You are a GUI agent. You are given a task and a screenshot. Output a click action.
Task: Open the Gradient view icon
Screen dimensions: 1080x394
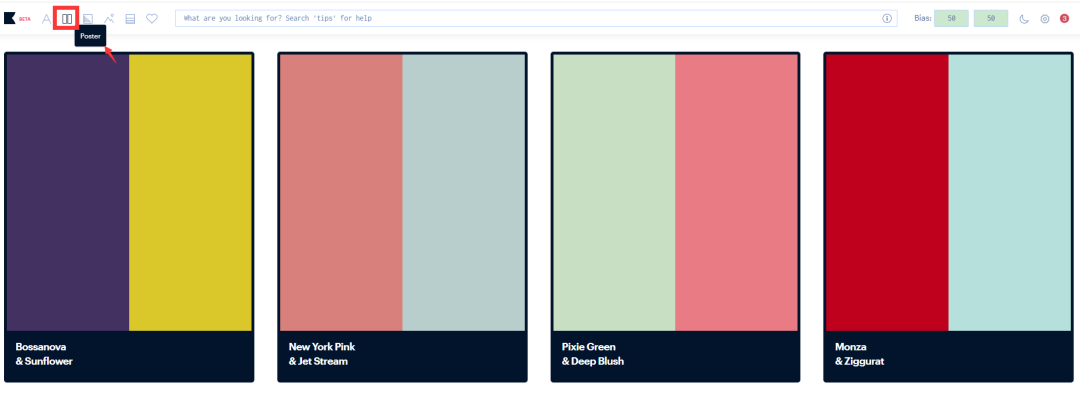pyautogui.click(x=88, y=19)
